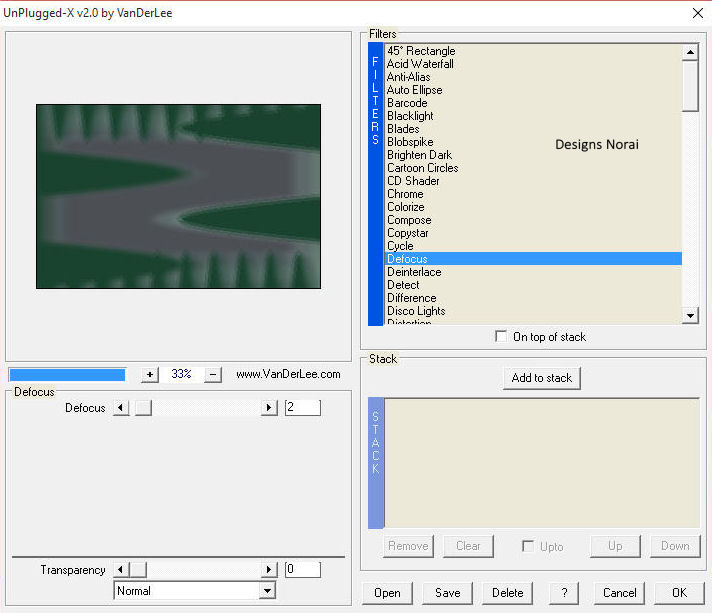Select the Acid Waterfall filter
The image size is (712, 613).
click(533, 64)
